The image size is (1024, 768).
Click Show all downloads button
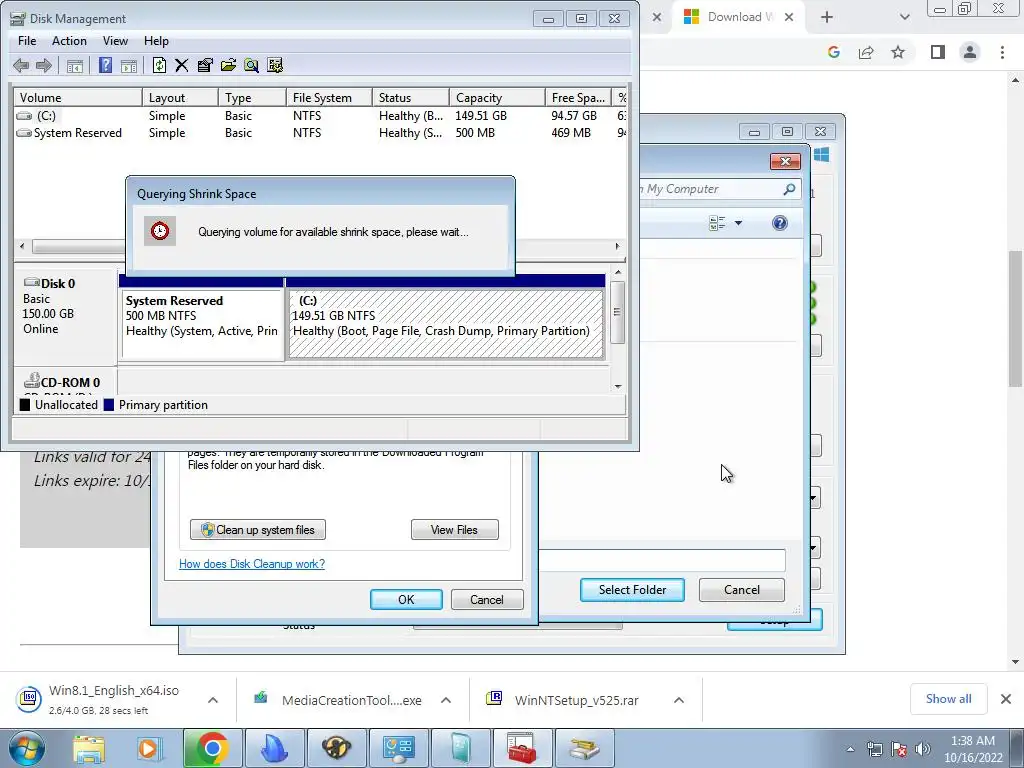(948, 699)
